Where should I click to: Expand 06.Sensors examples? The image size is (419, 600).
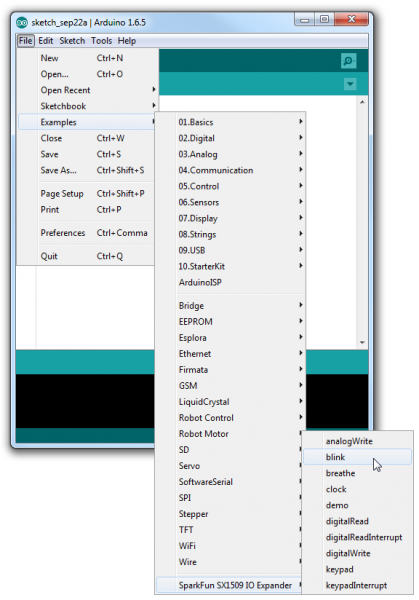[x=230, y=203]
